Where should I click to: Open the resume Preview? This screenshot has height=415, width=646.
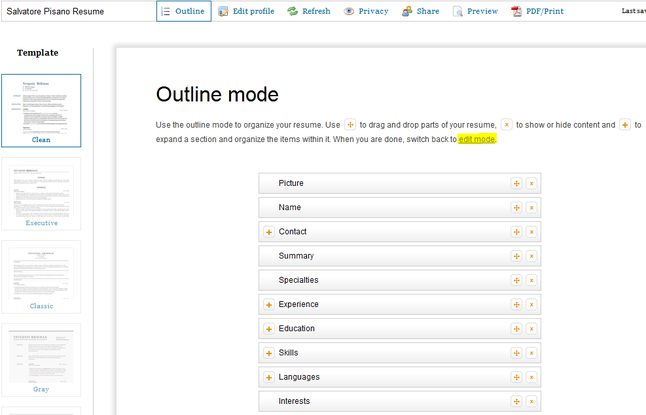click(475, 11)
